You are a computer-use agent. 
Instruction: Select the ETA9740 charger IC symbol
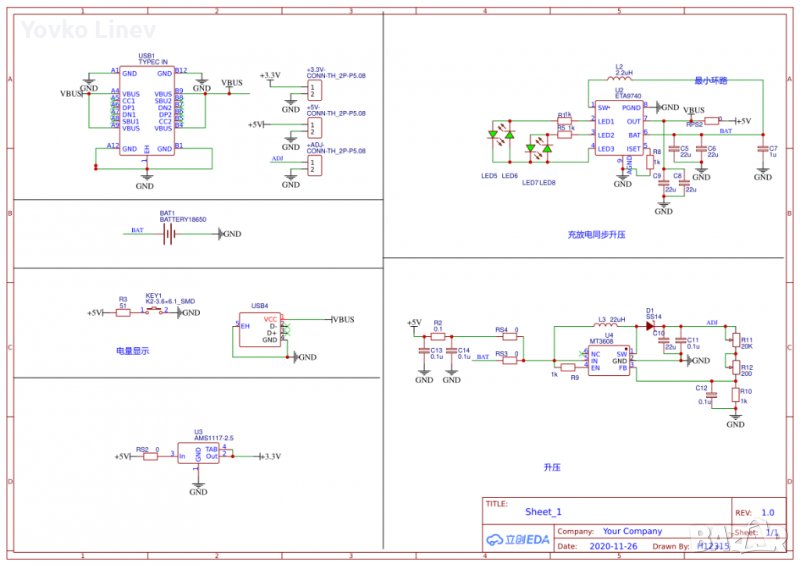point(620,128)
